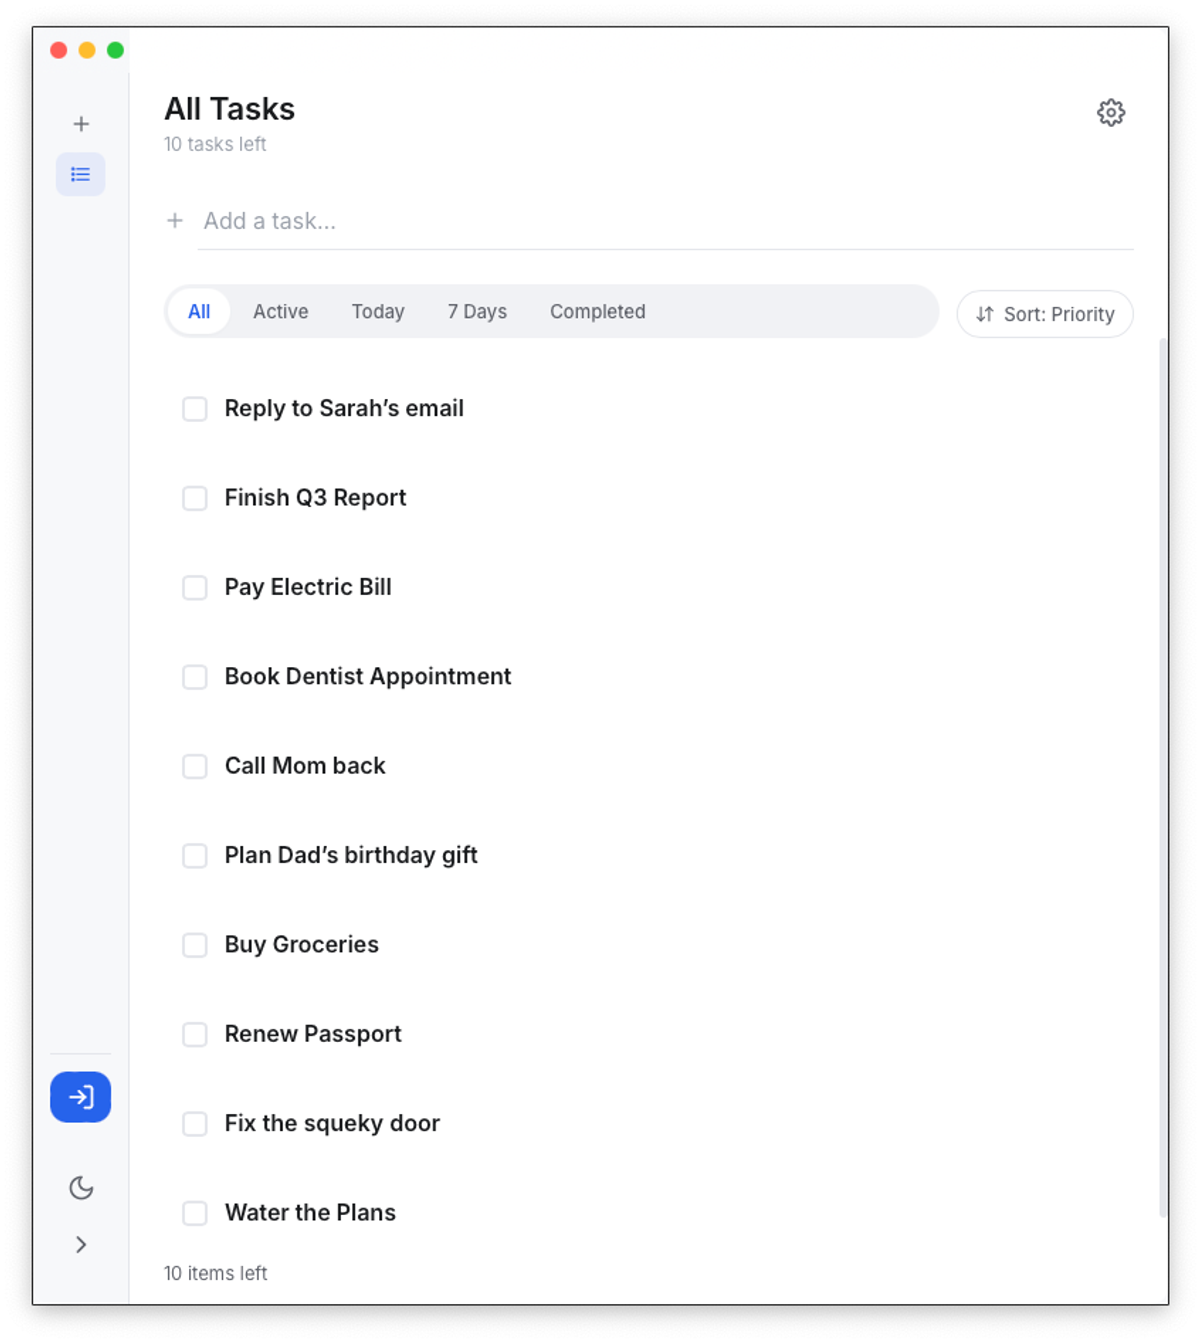Click the task list vertical scrollbar
Viewport: 1200px width, 1342px height.
[x=1163, y=777]
